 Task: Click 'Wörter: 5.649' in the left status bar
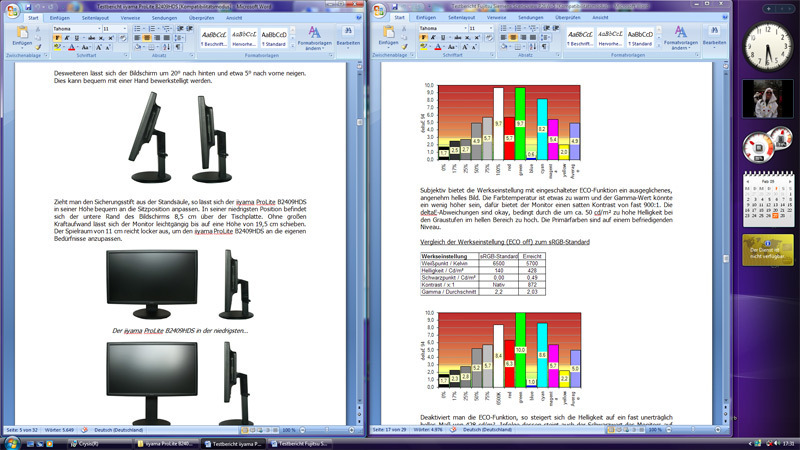[x=59, y=430]
